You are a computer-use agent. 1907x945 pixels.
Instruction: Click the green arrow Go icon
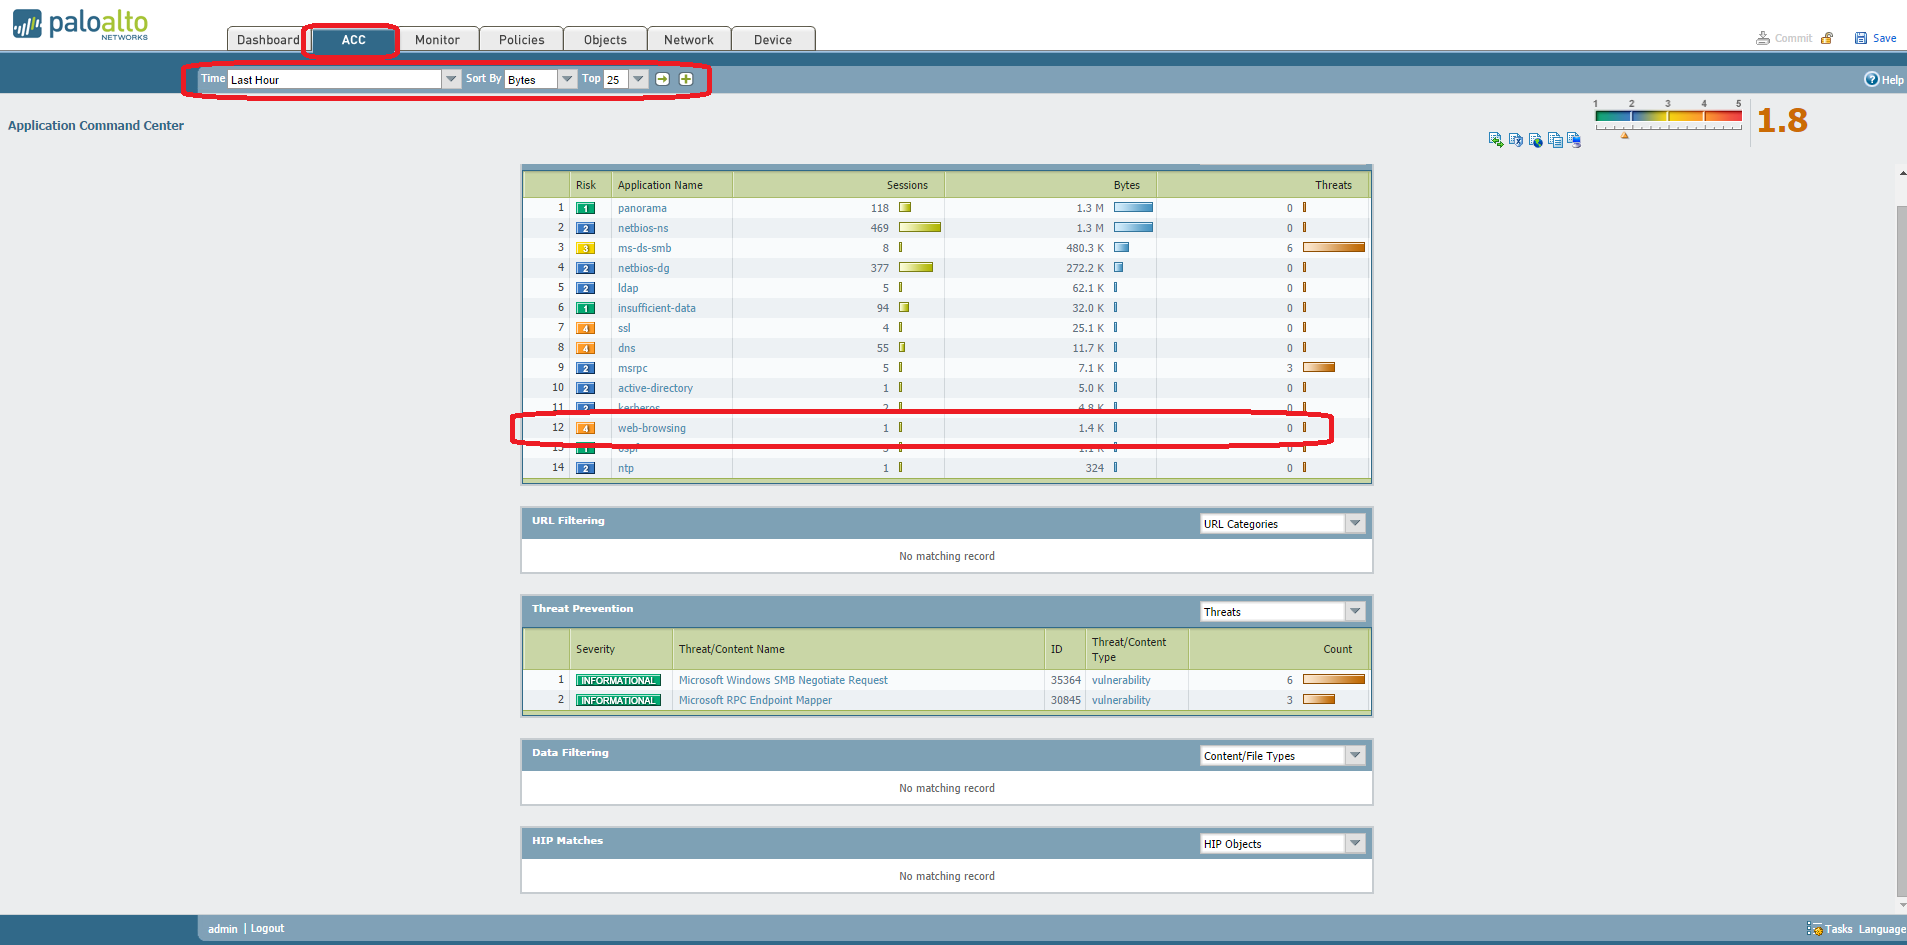(x=662, y=79)
